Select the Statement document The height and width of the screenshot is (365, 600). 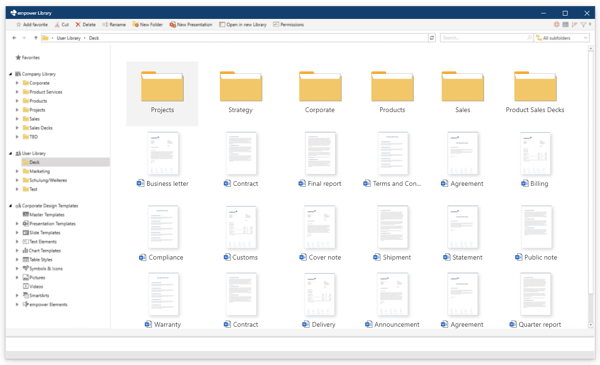[x=463, y=233]
